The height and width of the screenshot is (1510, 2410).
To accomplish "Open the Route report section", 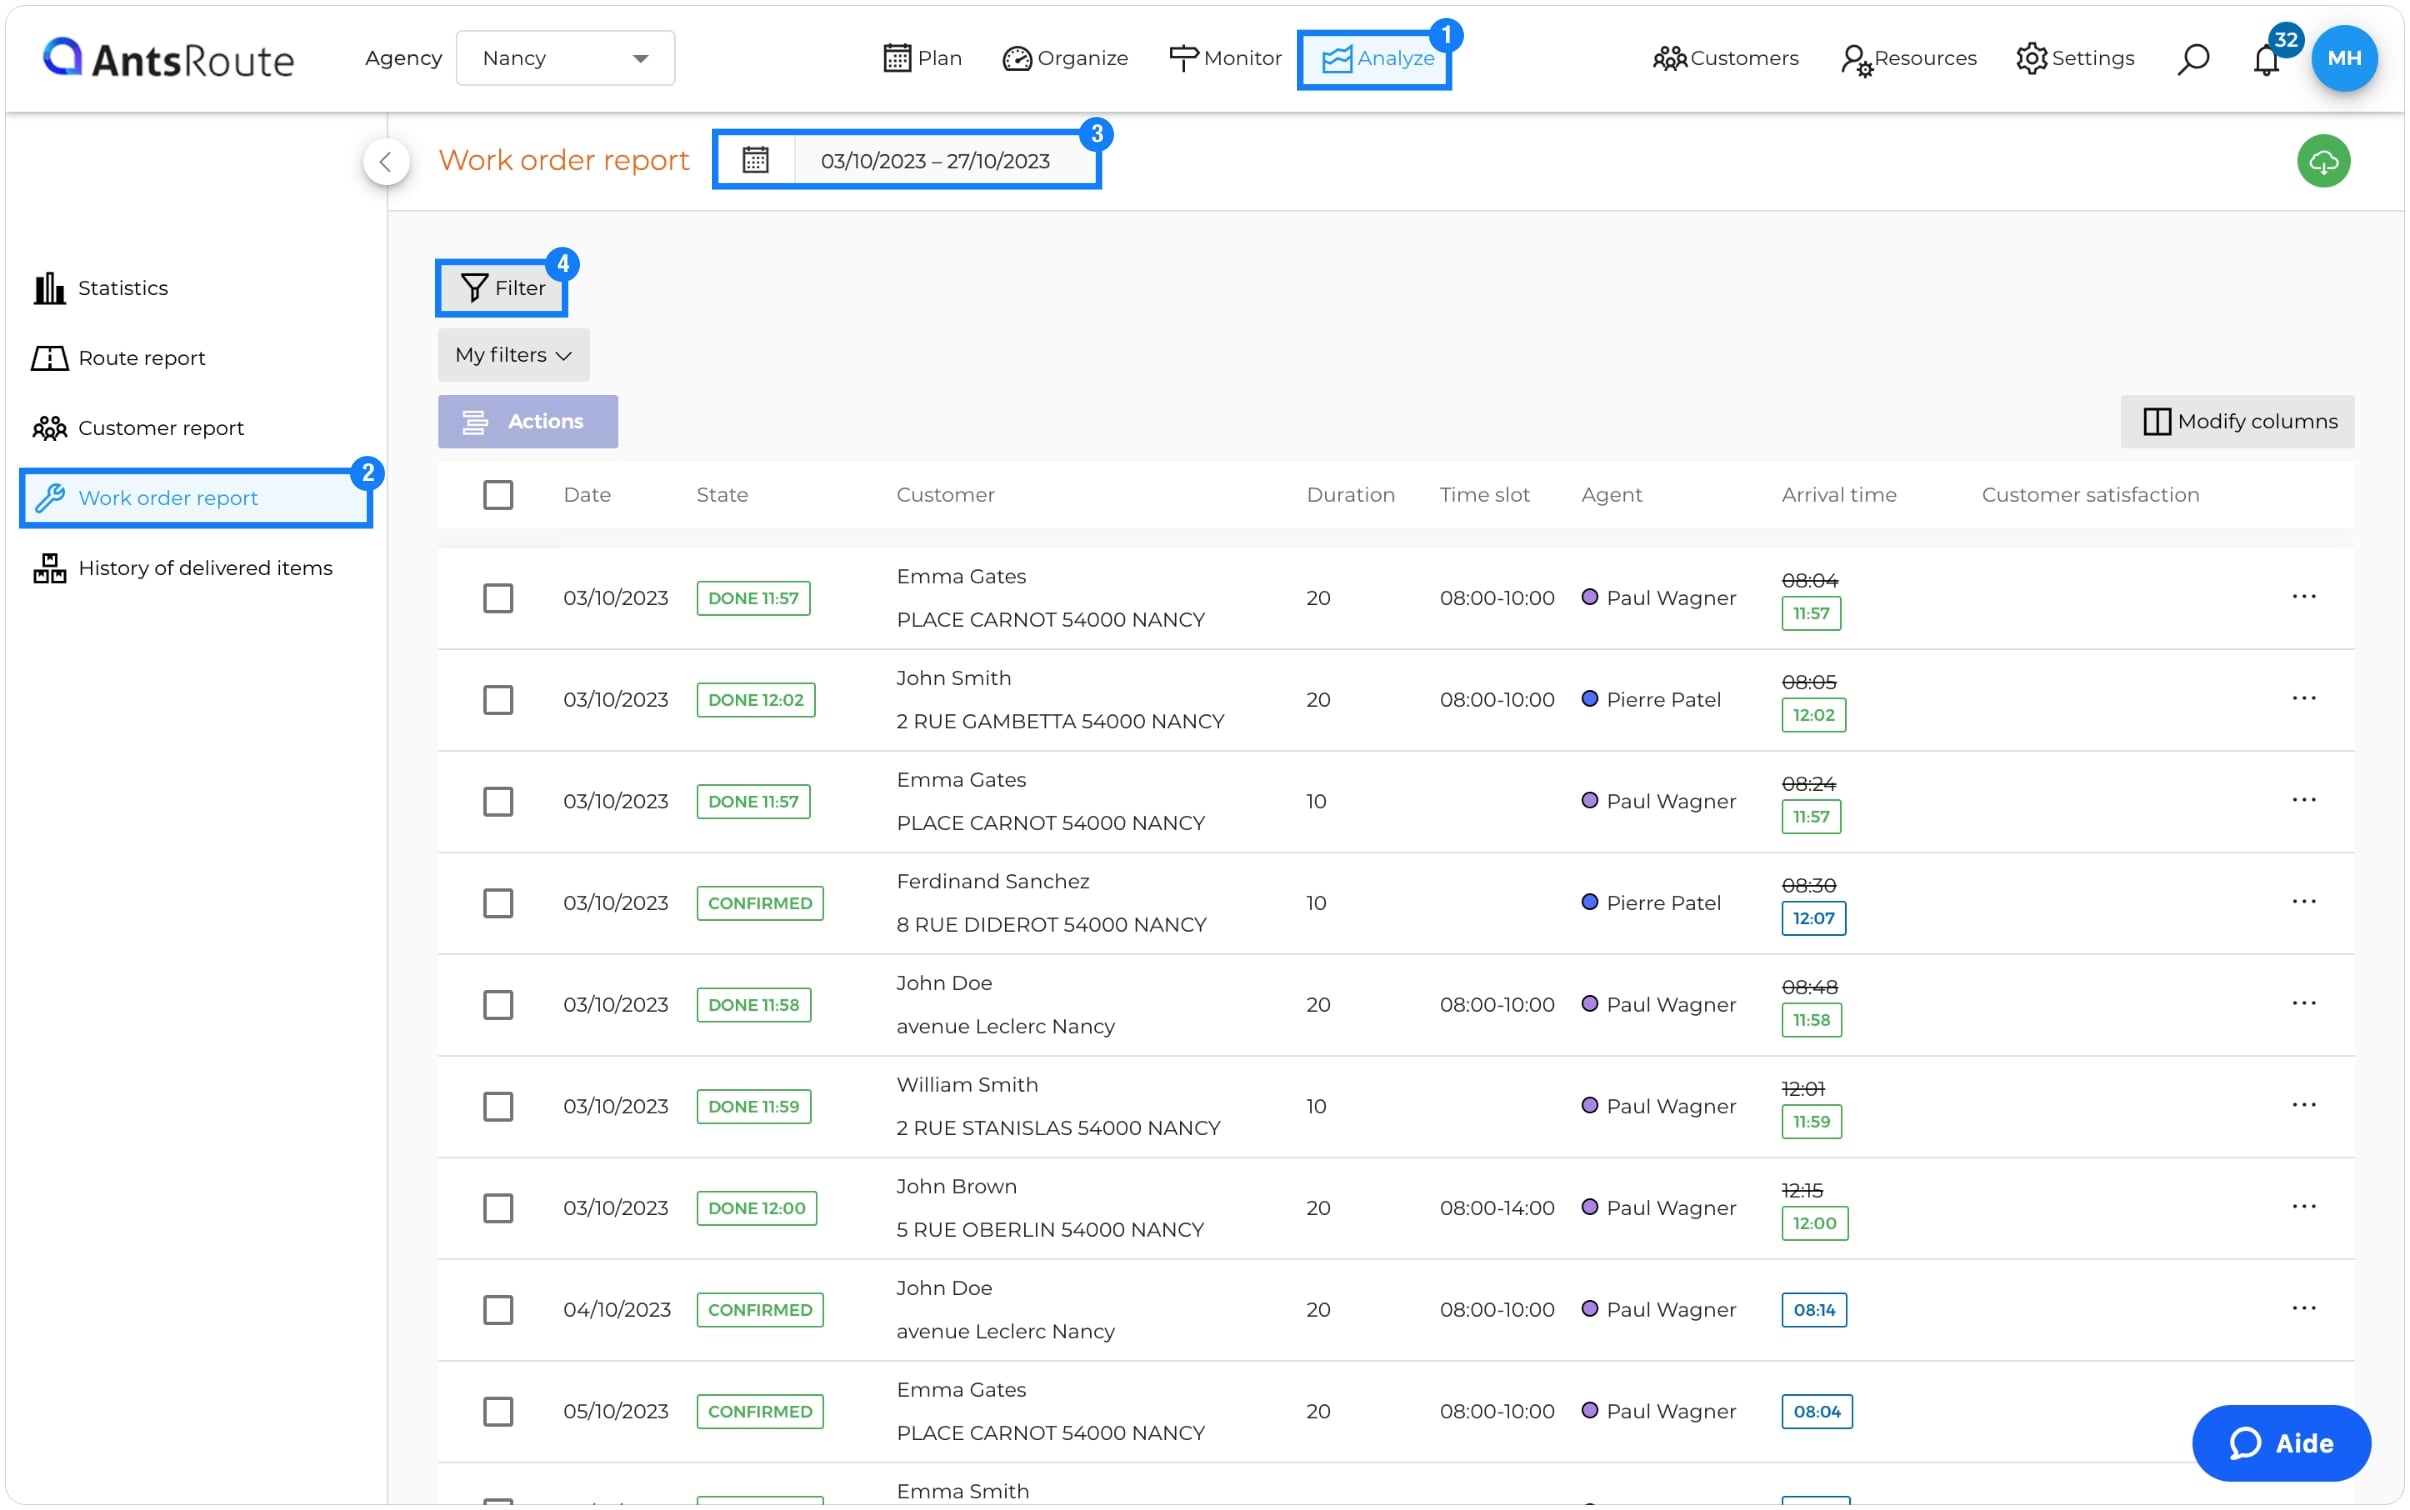I will click(141, 357).
